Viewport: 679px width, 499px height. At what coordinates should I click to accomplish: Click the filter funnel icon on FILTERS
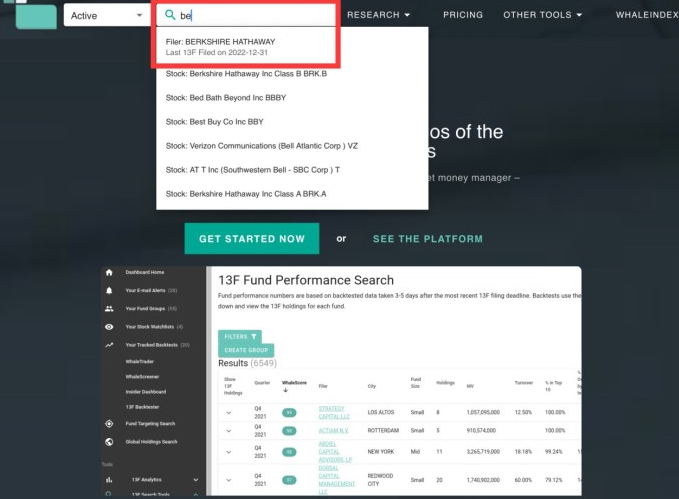coord(254,337)
